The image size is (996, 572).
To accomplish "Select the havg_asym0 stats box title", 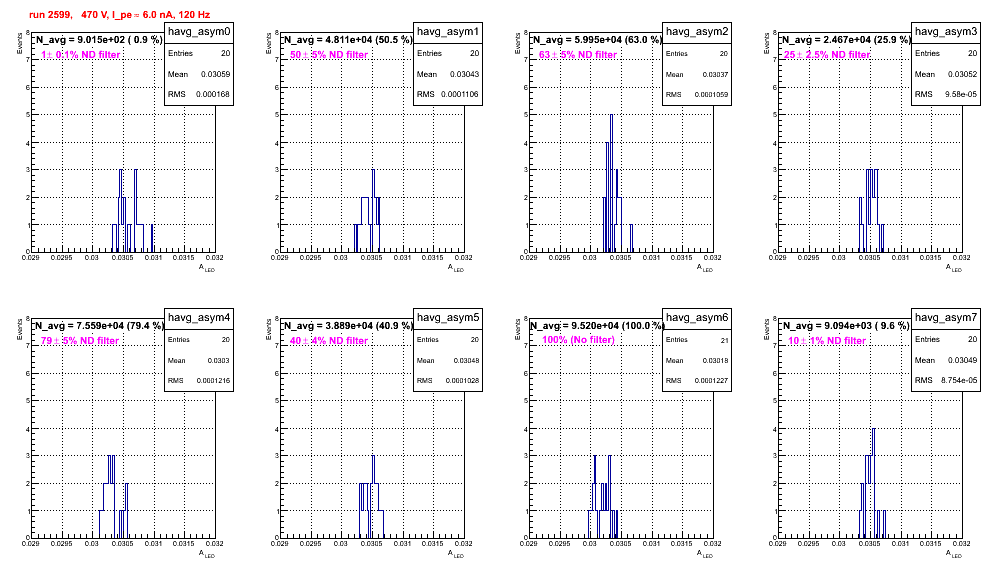I will click(199, 32).
